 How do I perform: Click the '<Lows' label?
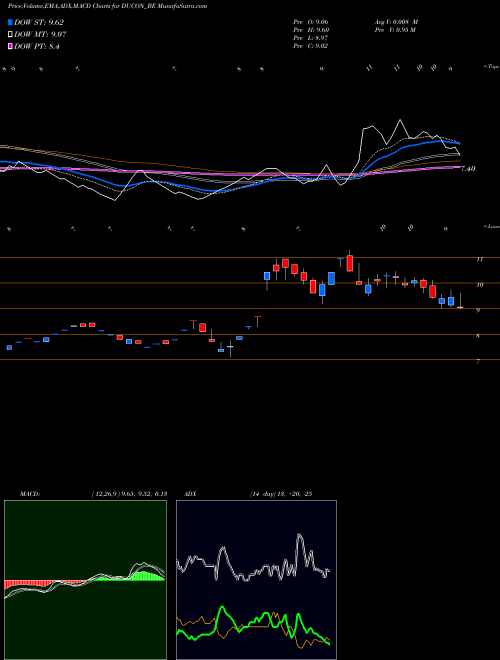(x=491, y=226)
